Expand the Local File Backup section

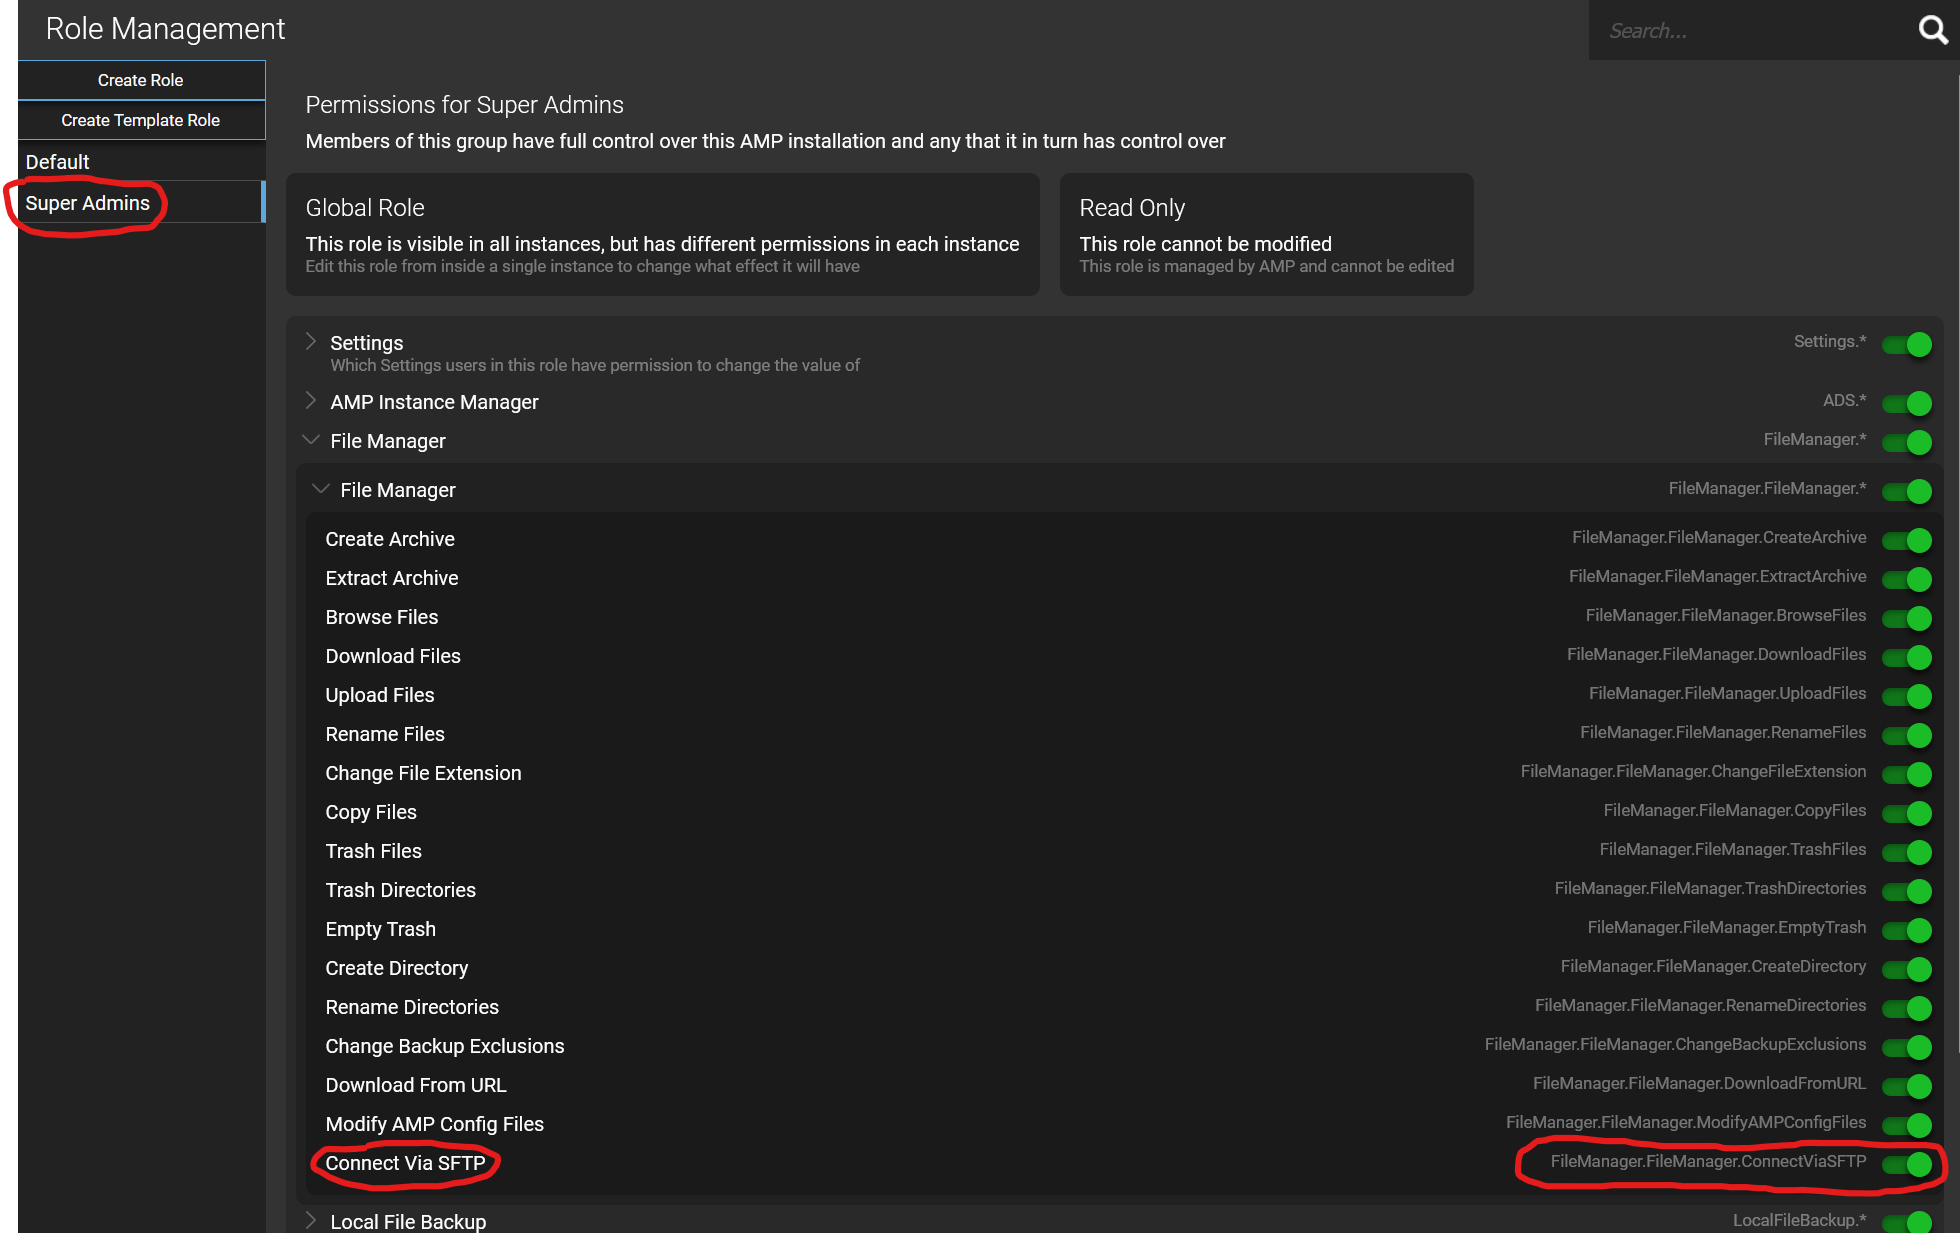point(311,1220)
